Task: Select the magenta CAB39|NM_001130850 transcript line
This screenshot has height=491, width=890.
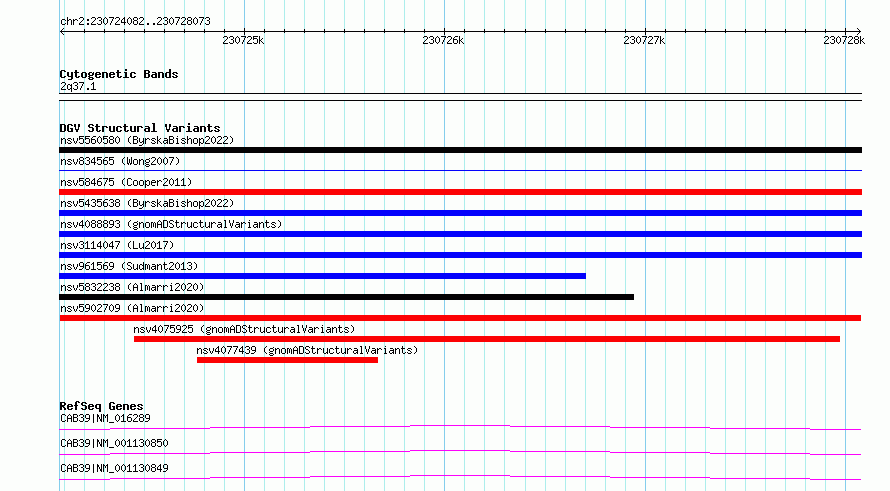Action: pyautogui.click(x=460, y=452)
